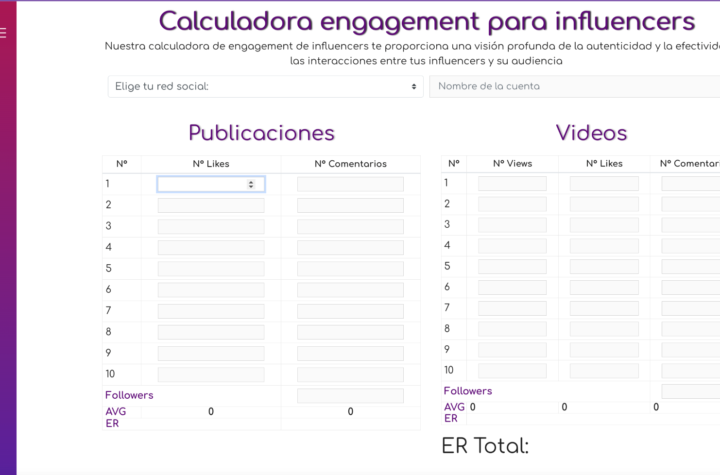Open the 'Elige tu red social' dropdown
This screenshot has height=475, width=720.
(x=264, y=87)
